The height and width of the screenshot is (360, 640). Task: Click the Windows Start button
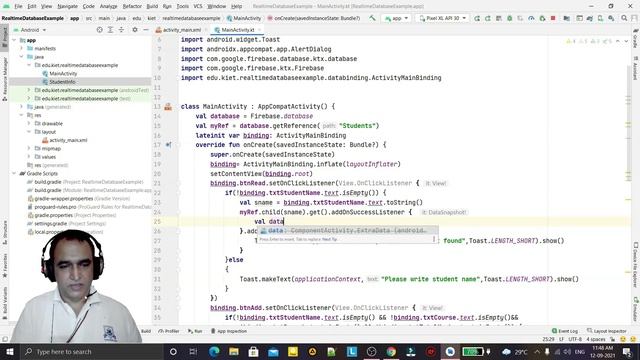(9, 351)
